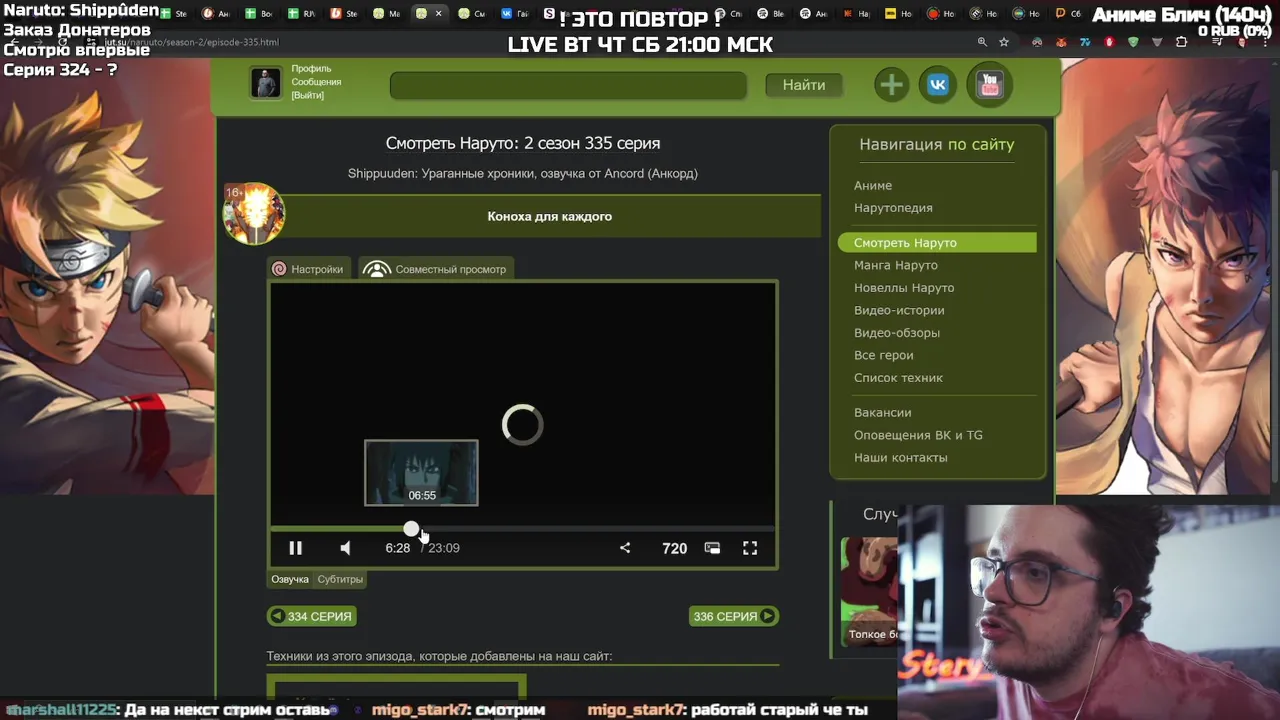Open the Сообщения link
This screenshot has height=720, width=1280.
click(x=316, y=82)
